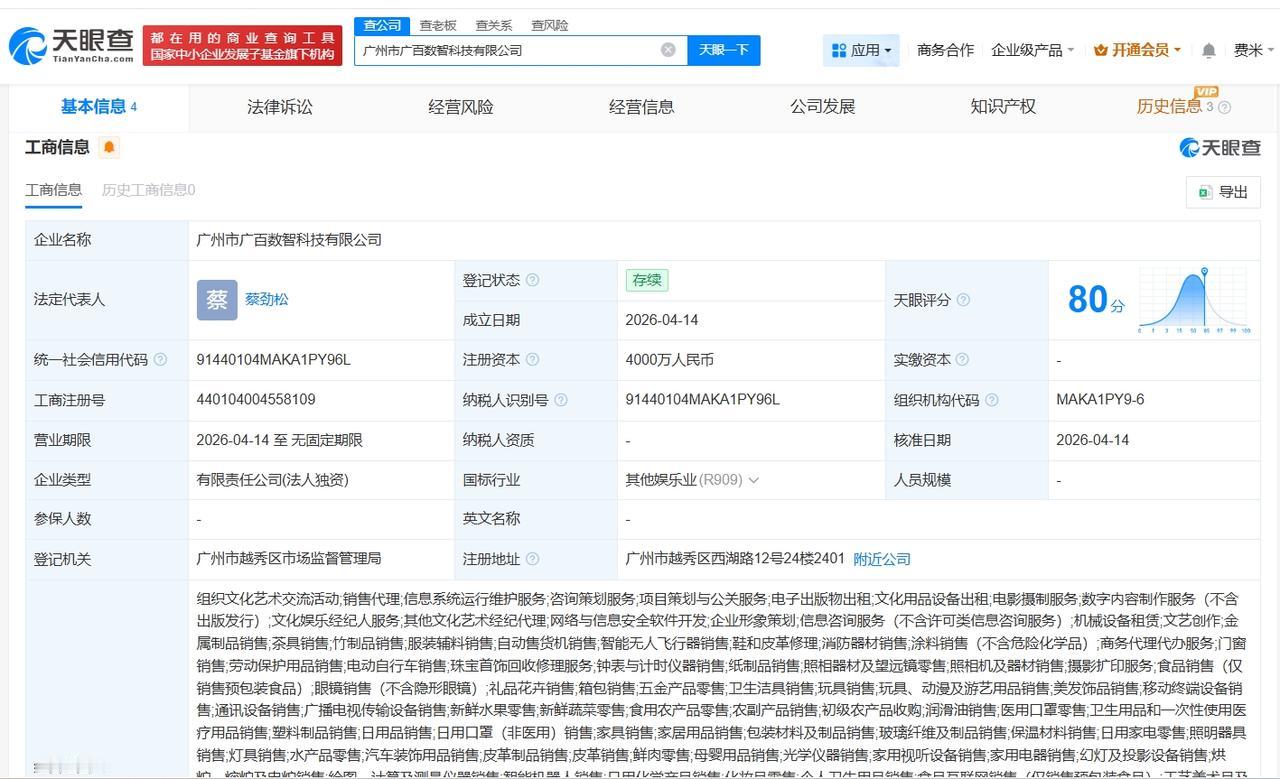Click the question mark beside 注册资本
1280x779 pixels.
tap(535, 360)
